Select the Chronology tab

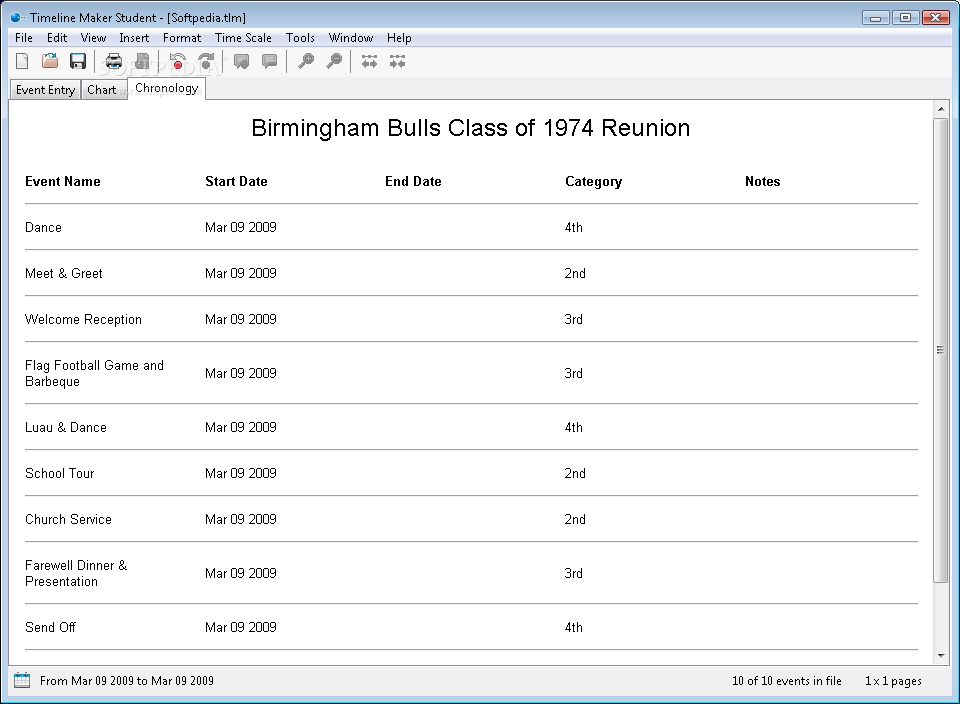click(x=167, y=88)
